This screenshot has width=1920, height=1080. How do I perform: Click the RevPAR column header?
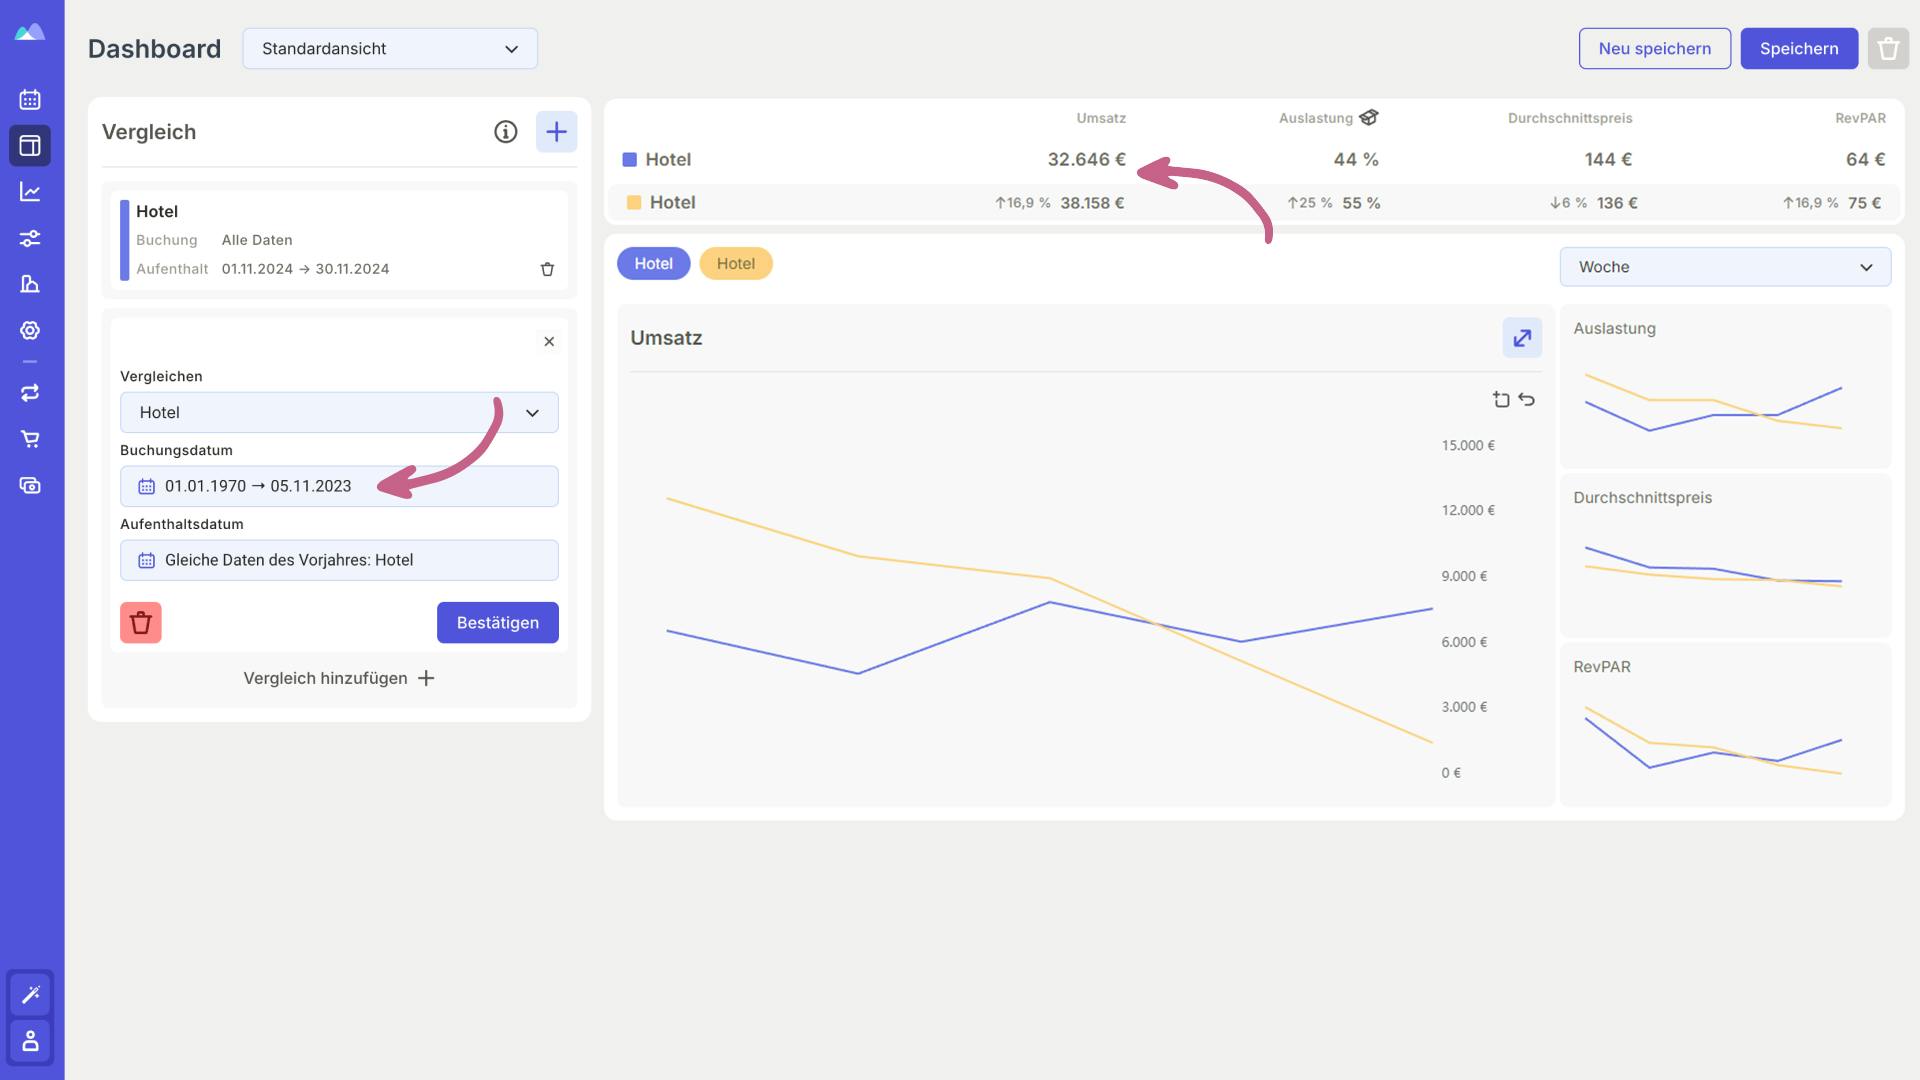pyautogui.click(x=1861, y=118)
